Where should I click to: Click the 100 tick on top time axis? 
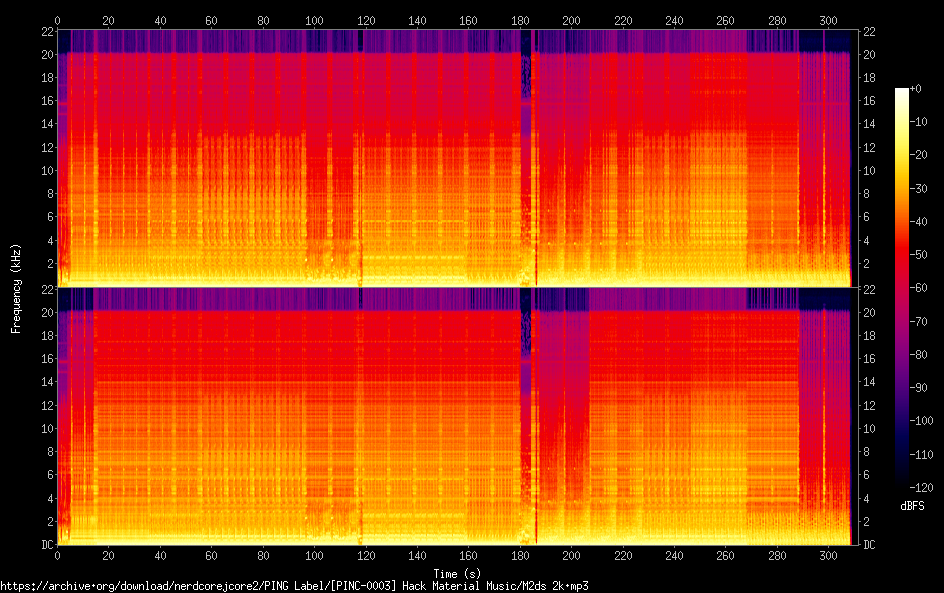pos(314,20)
